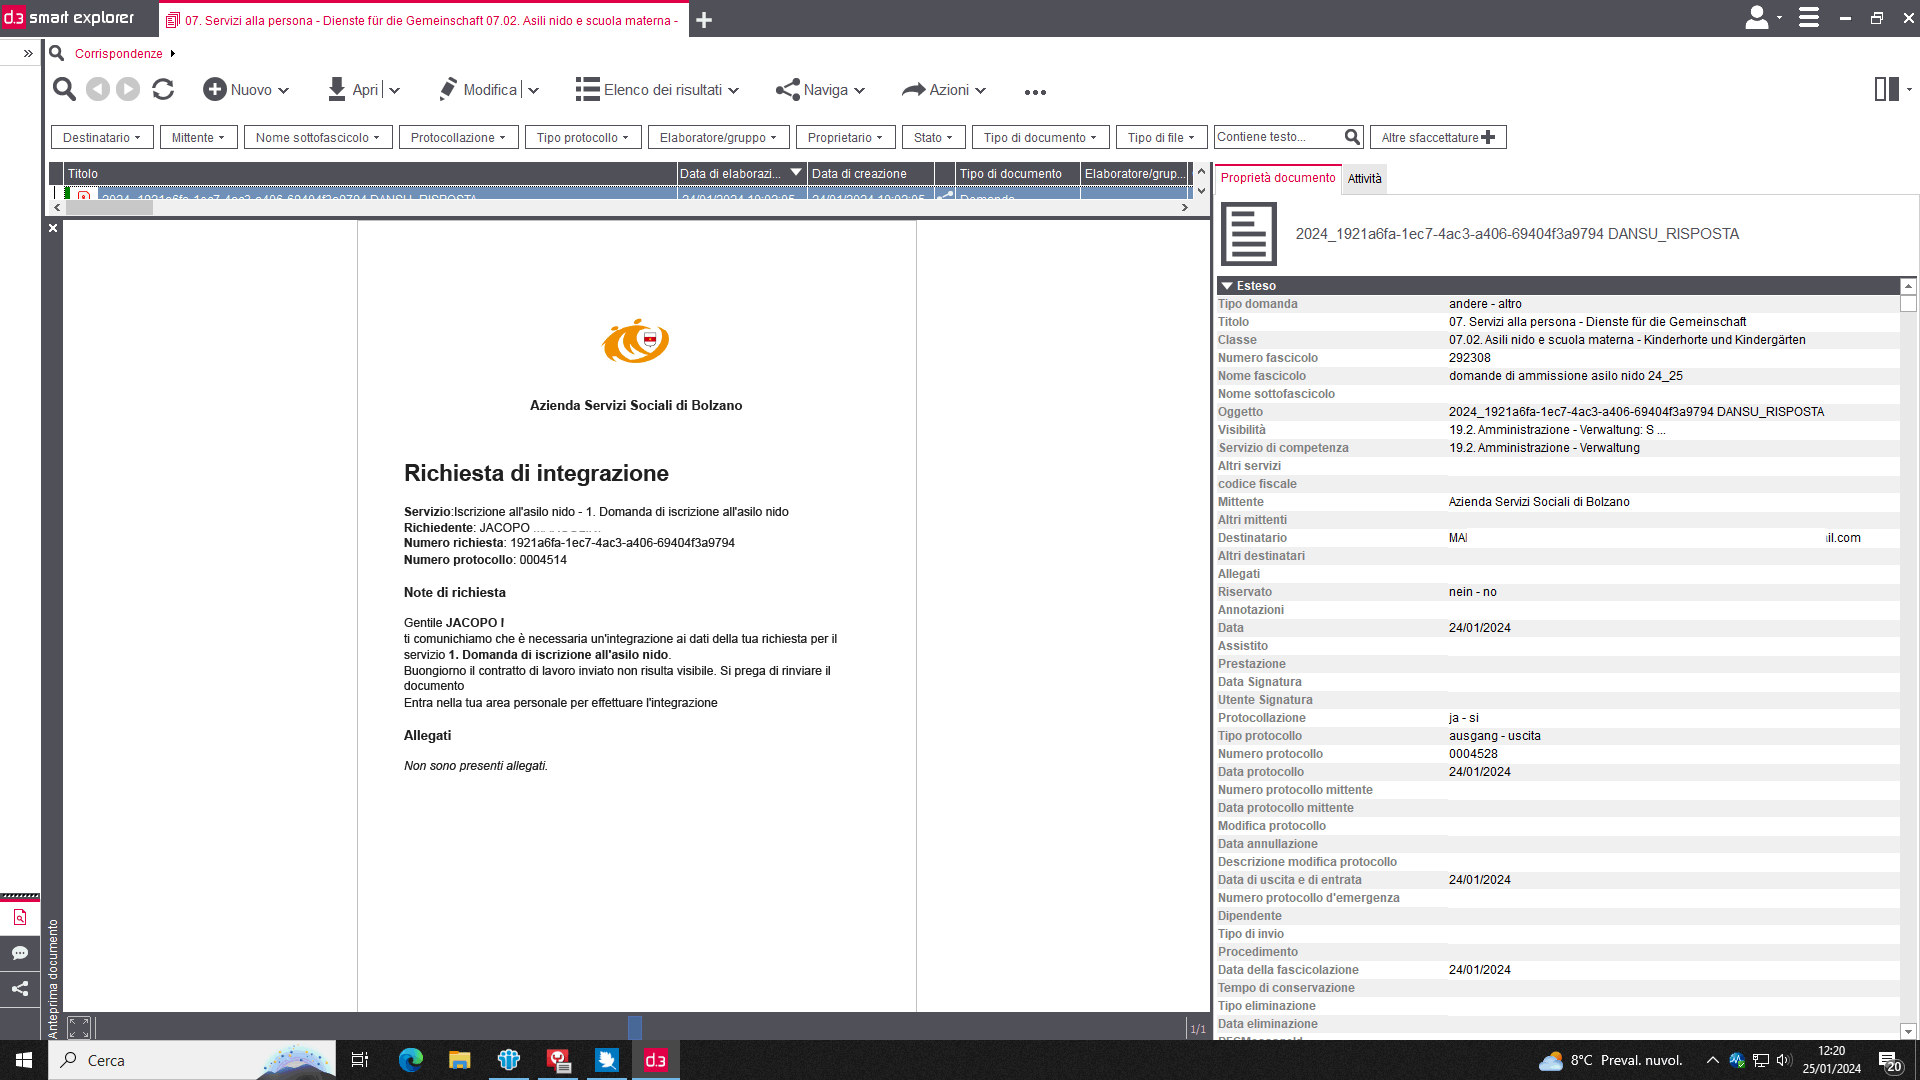Click the split view layout icon
This screenshot has height=1080, width=1920.
1886,90
